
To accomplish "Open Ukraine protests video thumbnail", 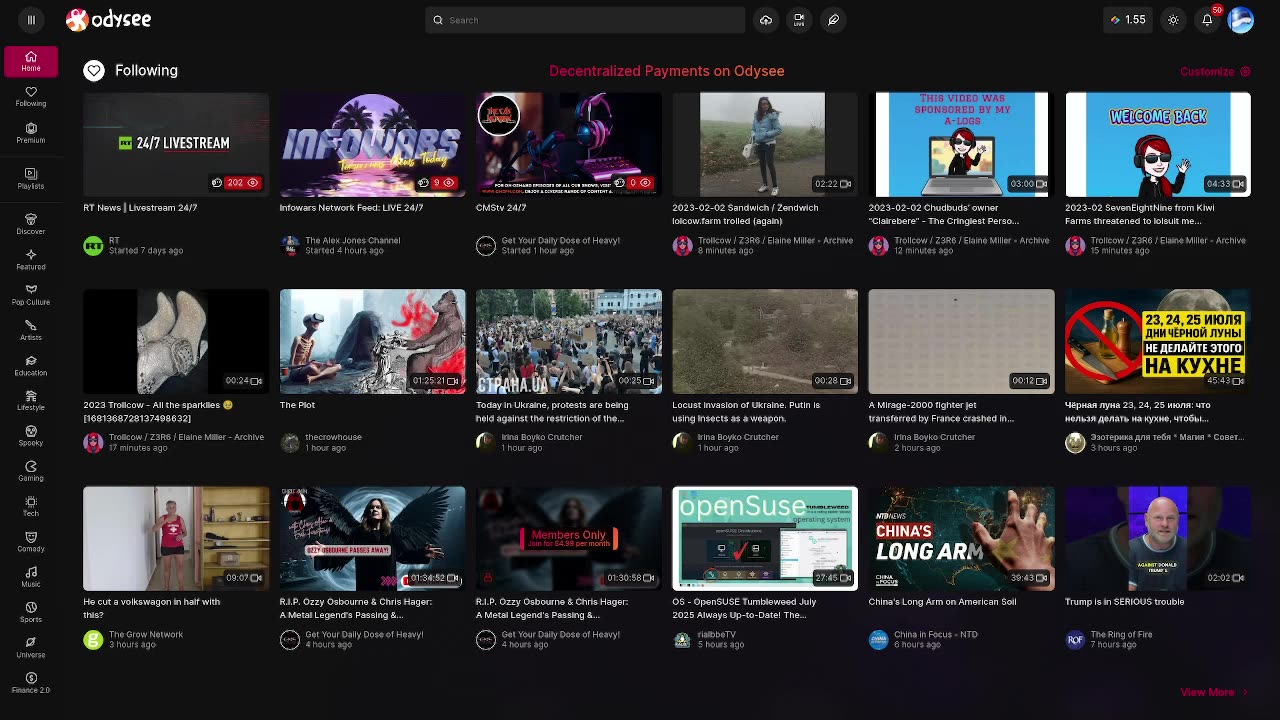I will coord(569,341).
